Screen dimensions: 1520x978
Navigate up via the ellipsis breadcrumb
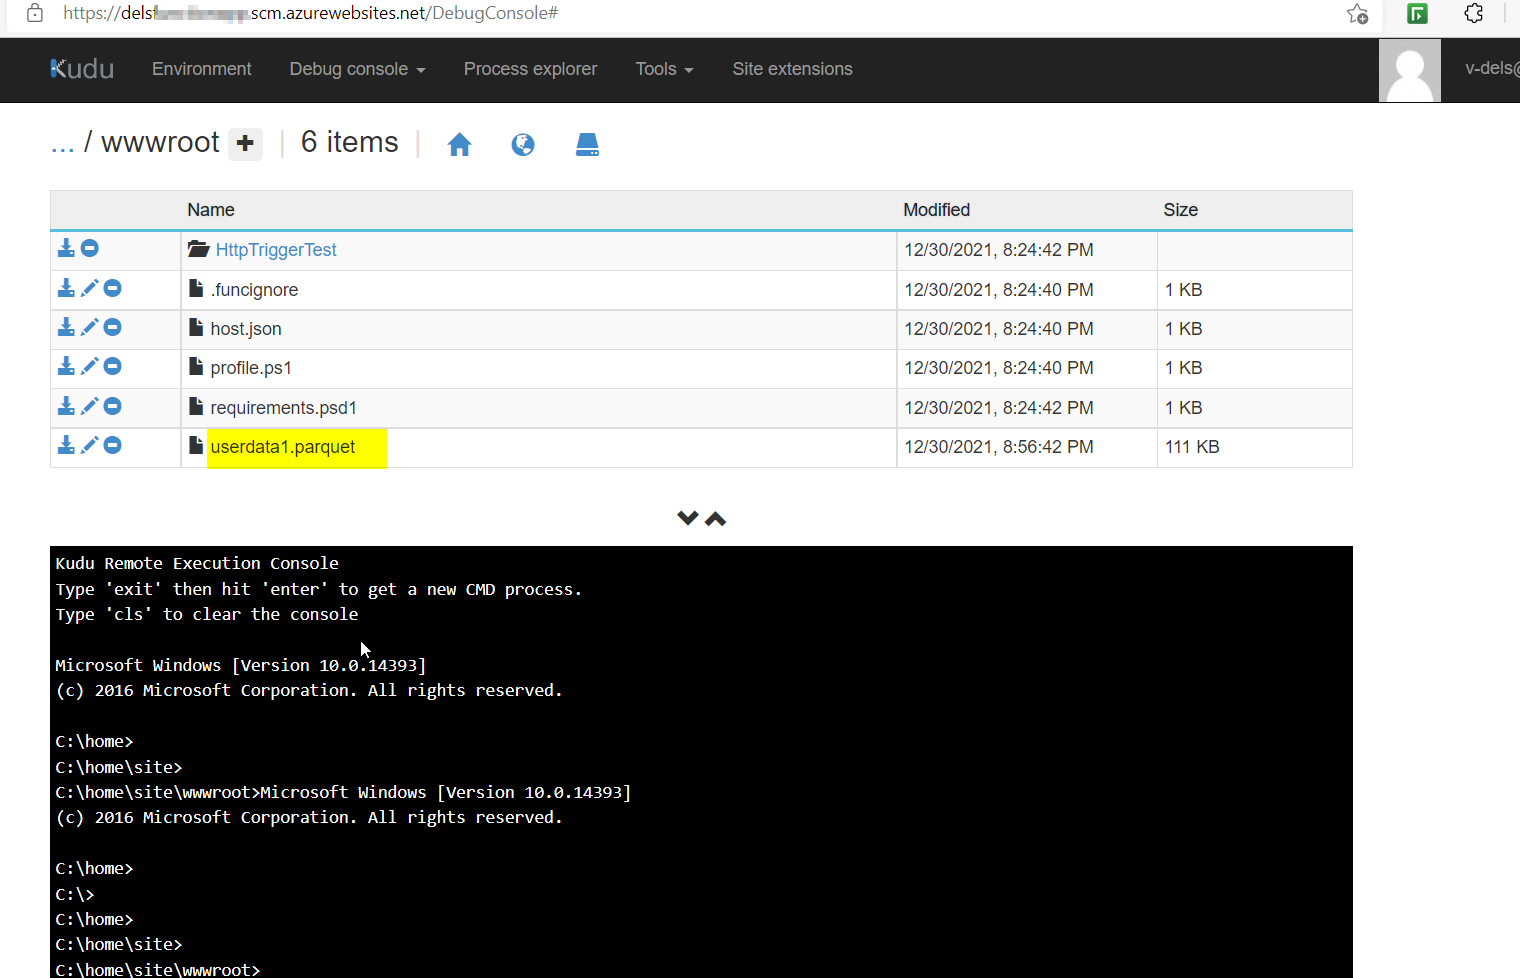[x=62, y=144]
